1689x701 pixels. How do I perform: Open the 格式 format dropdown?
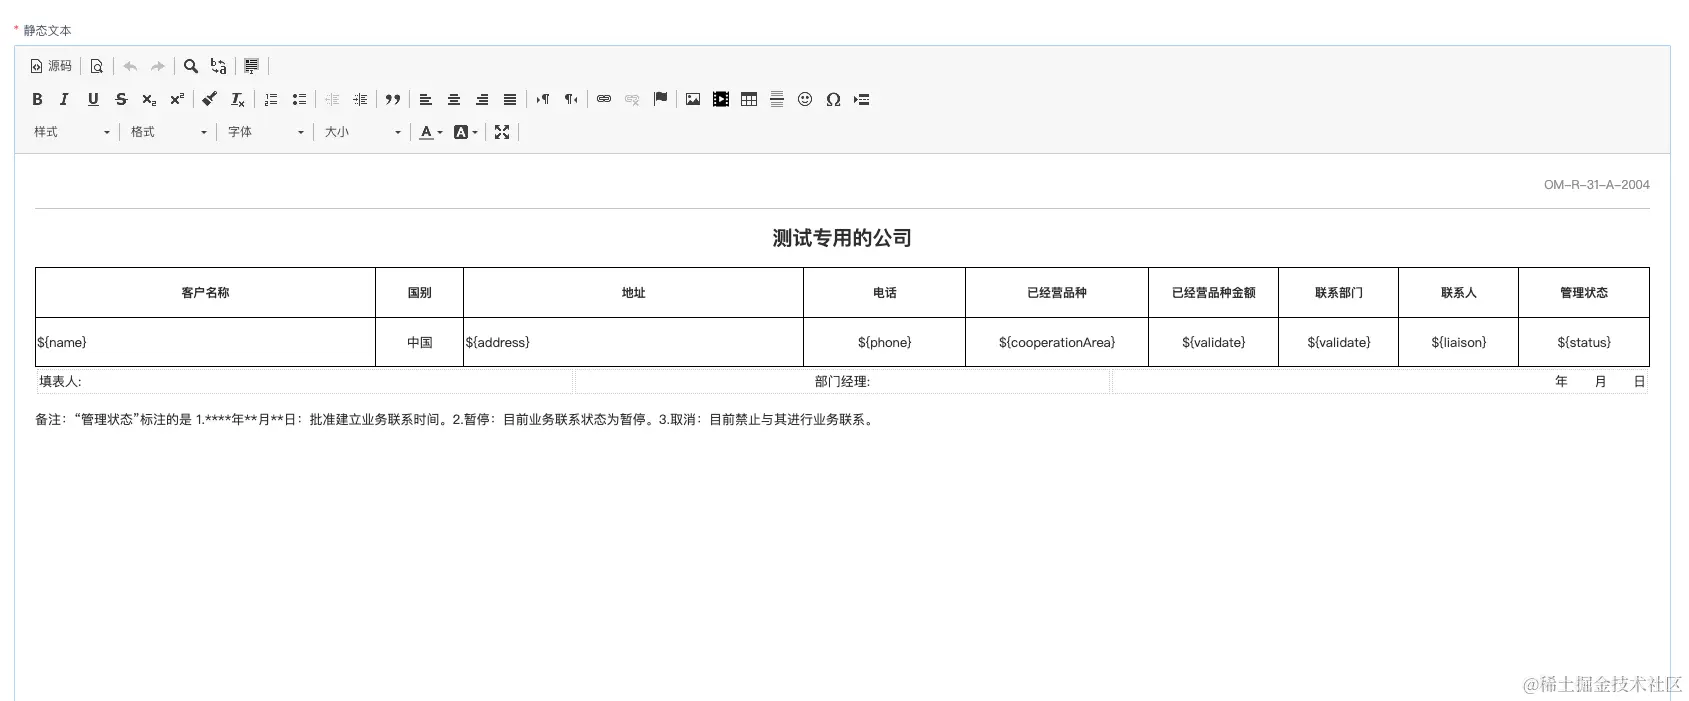(168, 132)
